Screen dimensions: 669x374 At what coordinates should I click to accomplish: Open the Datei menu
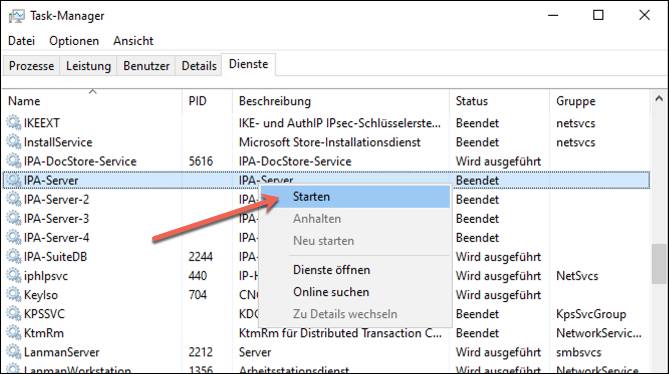pyautogui.click(x=21, y=41)
